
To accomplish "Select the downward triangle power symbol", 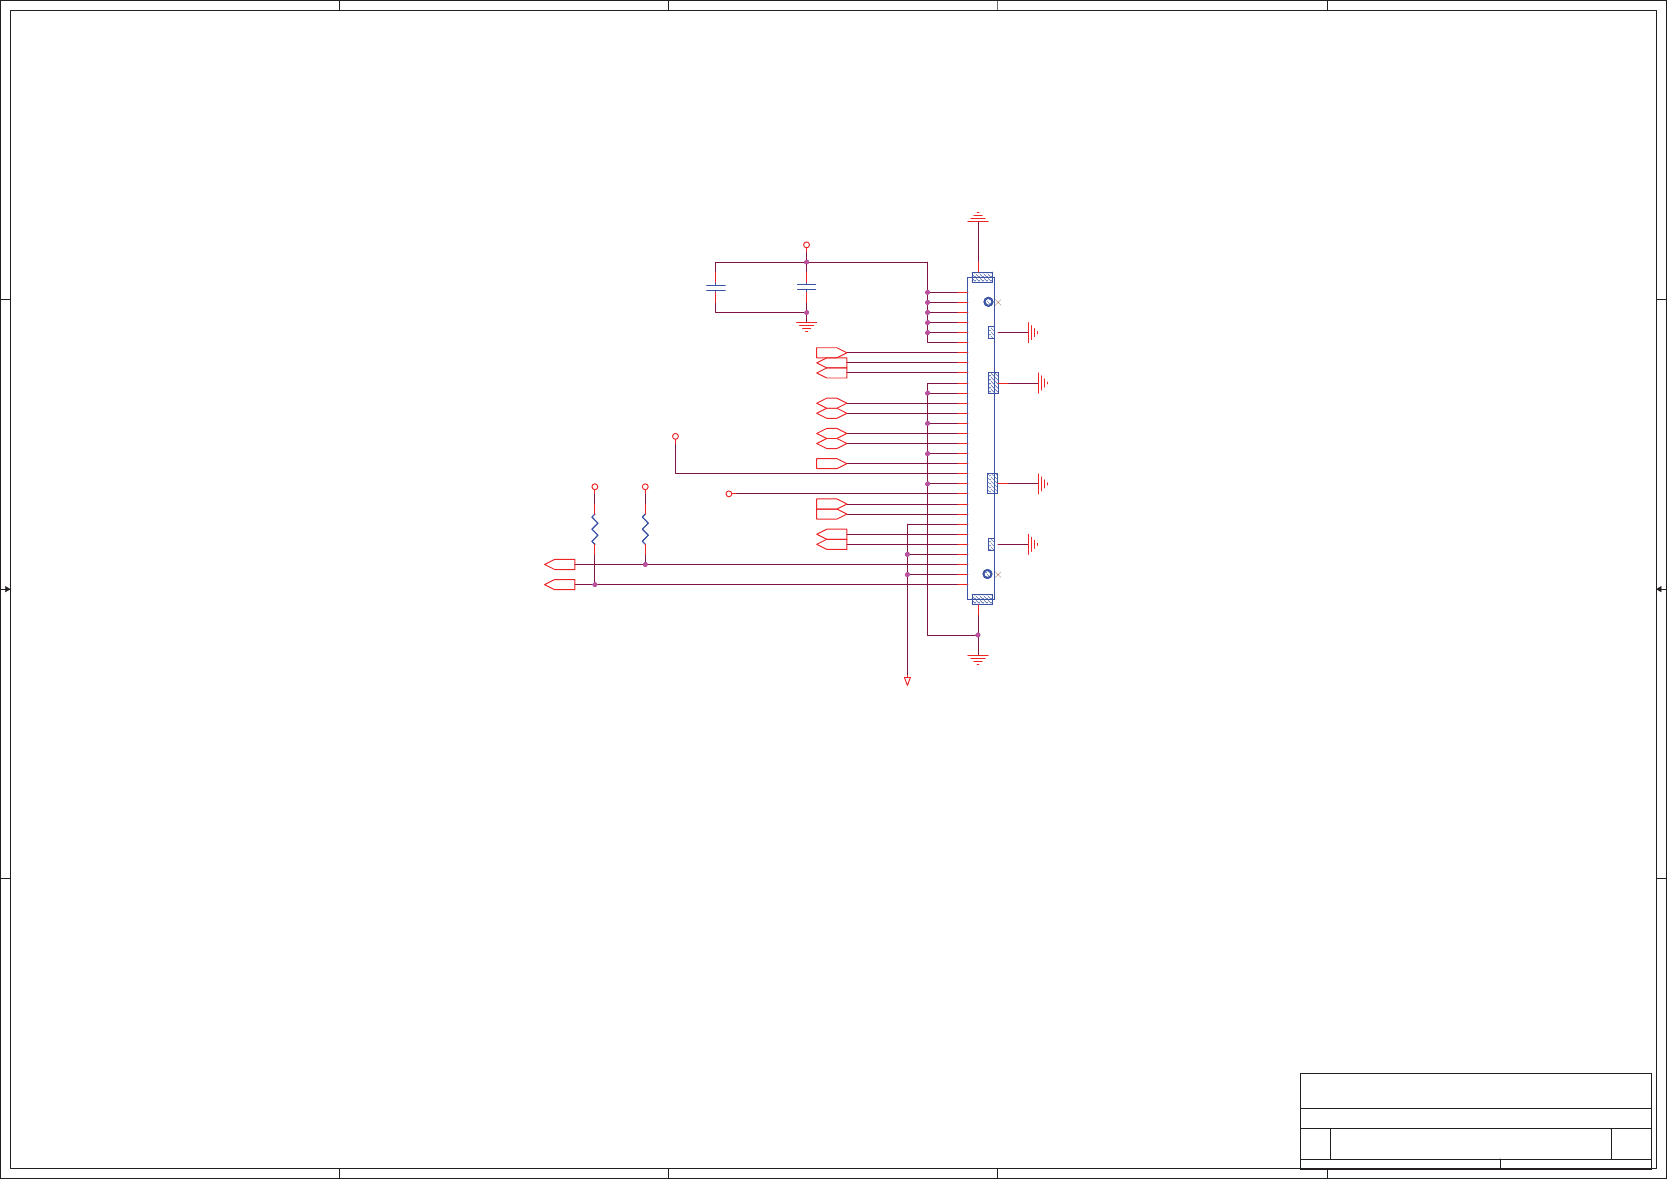I will coord(907,681).
